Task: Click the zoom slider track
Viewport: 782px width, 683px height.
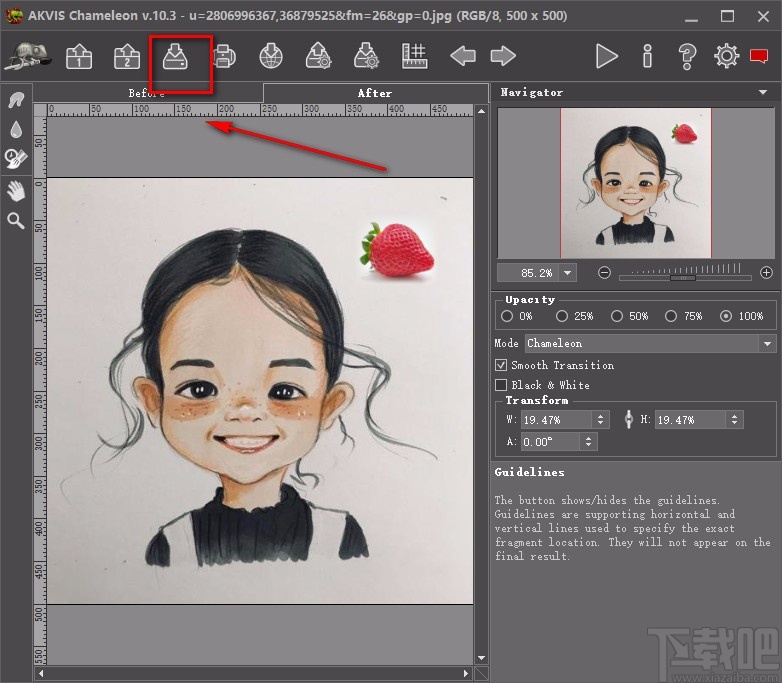Action: click(x=685, y=277)
